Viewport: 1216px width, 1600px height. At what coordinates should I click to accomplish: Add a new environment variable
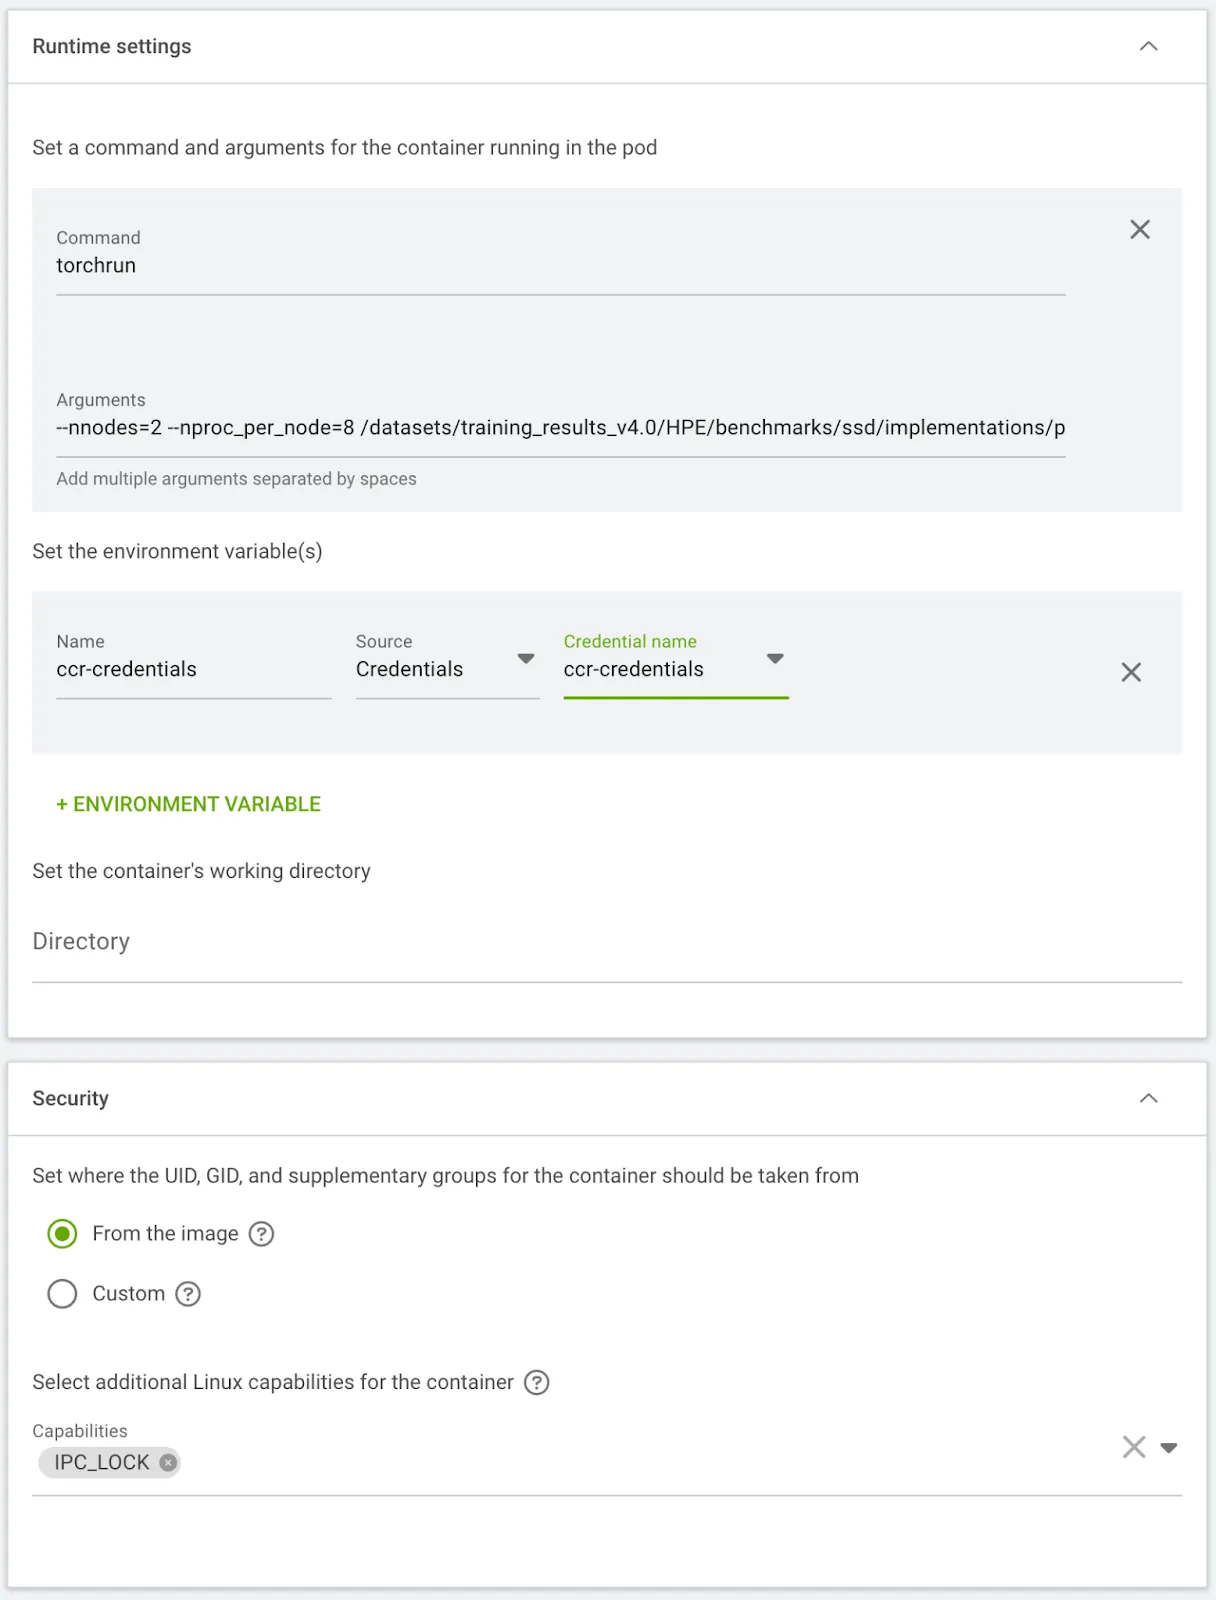pyautogui.click(x=188, y=804)
